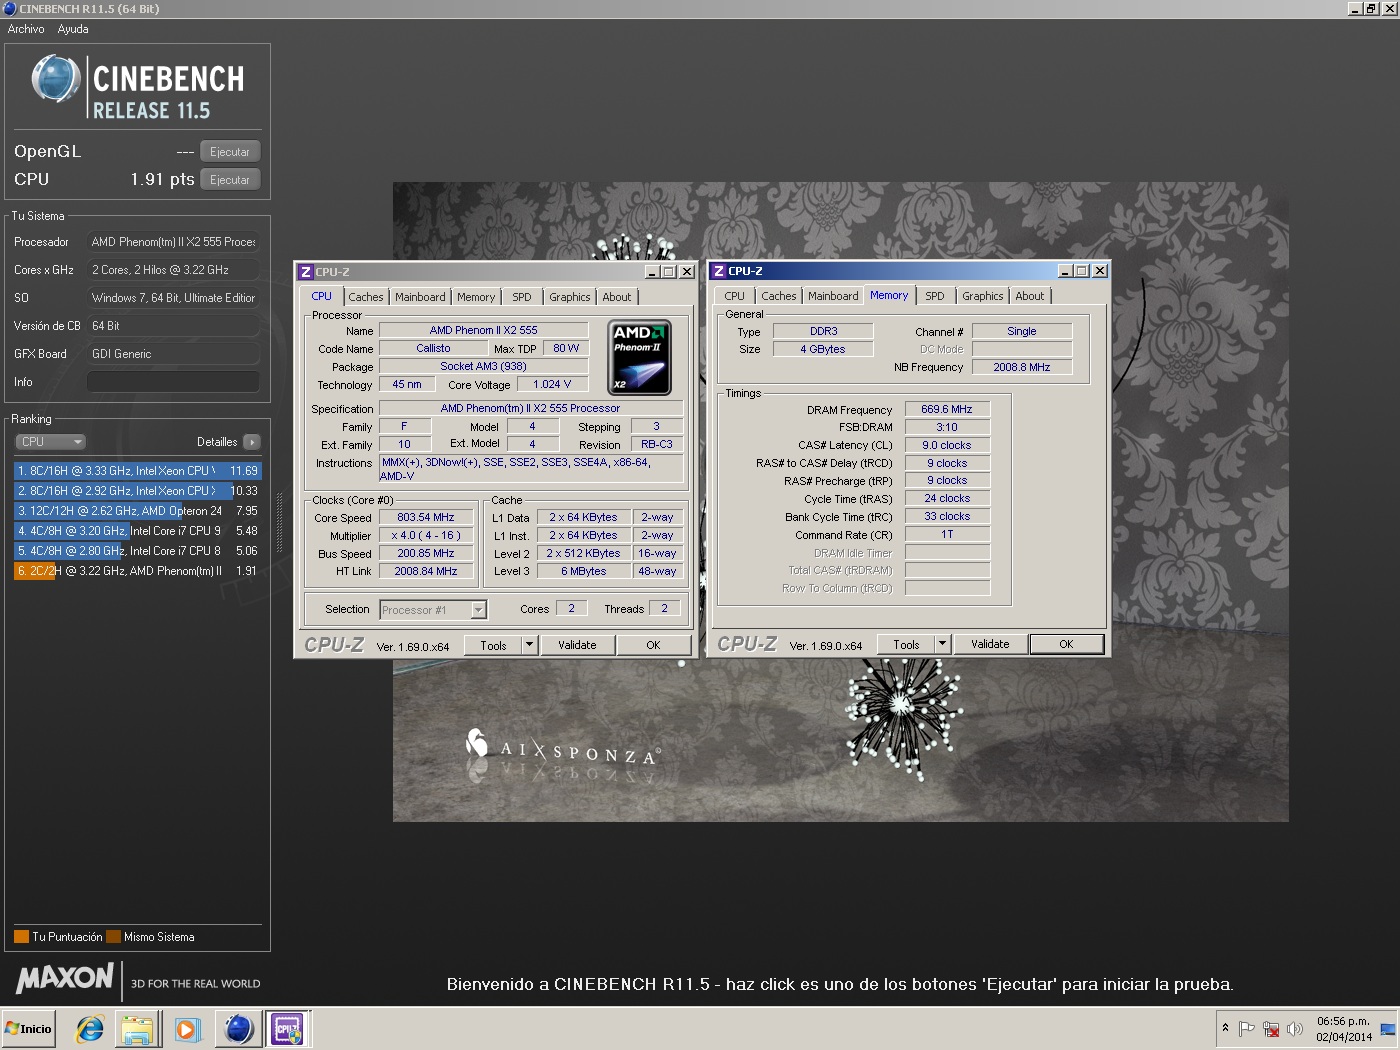
Task: Click the Detalles arrow button in Ranking
Action: [x=252, y=442]
